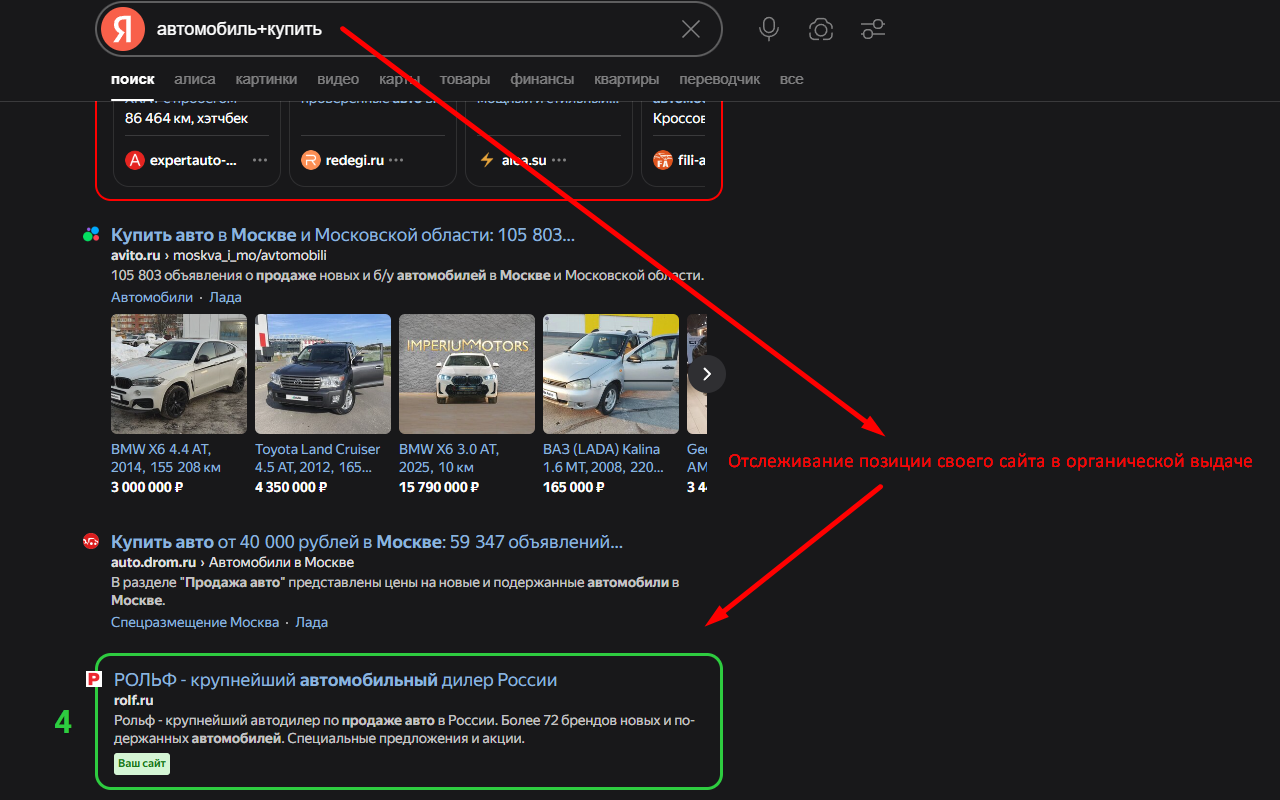Switch to the товары tab
The image size is (1280, 800).
tap(465, 79)
